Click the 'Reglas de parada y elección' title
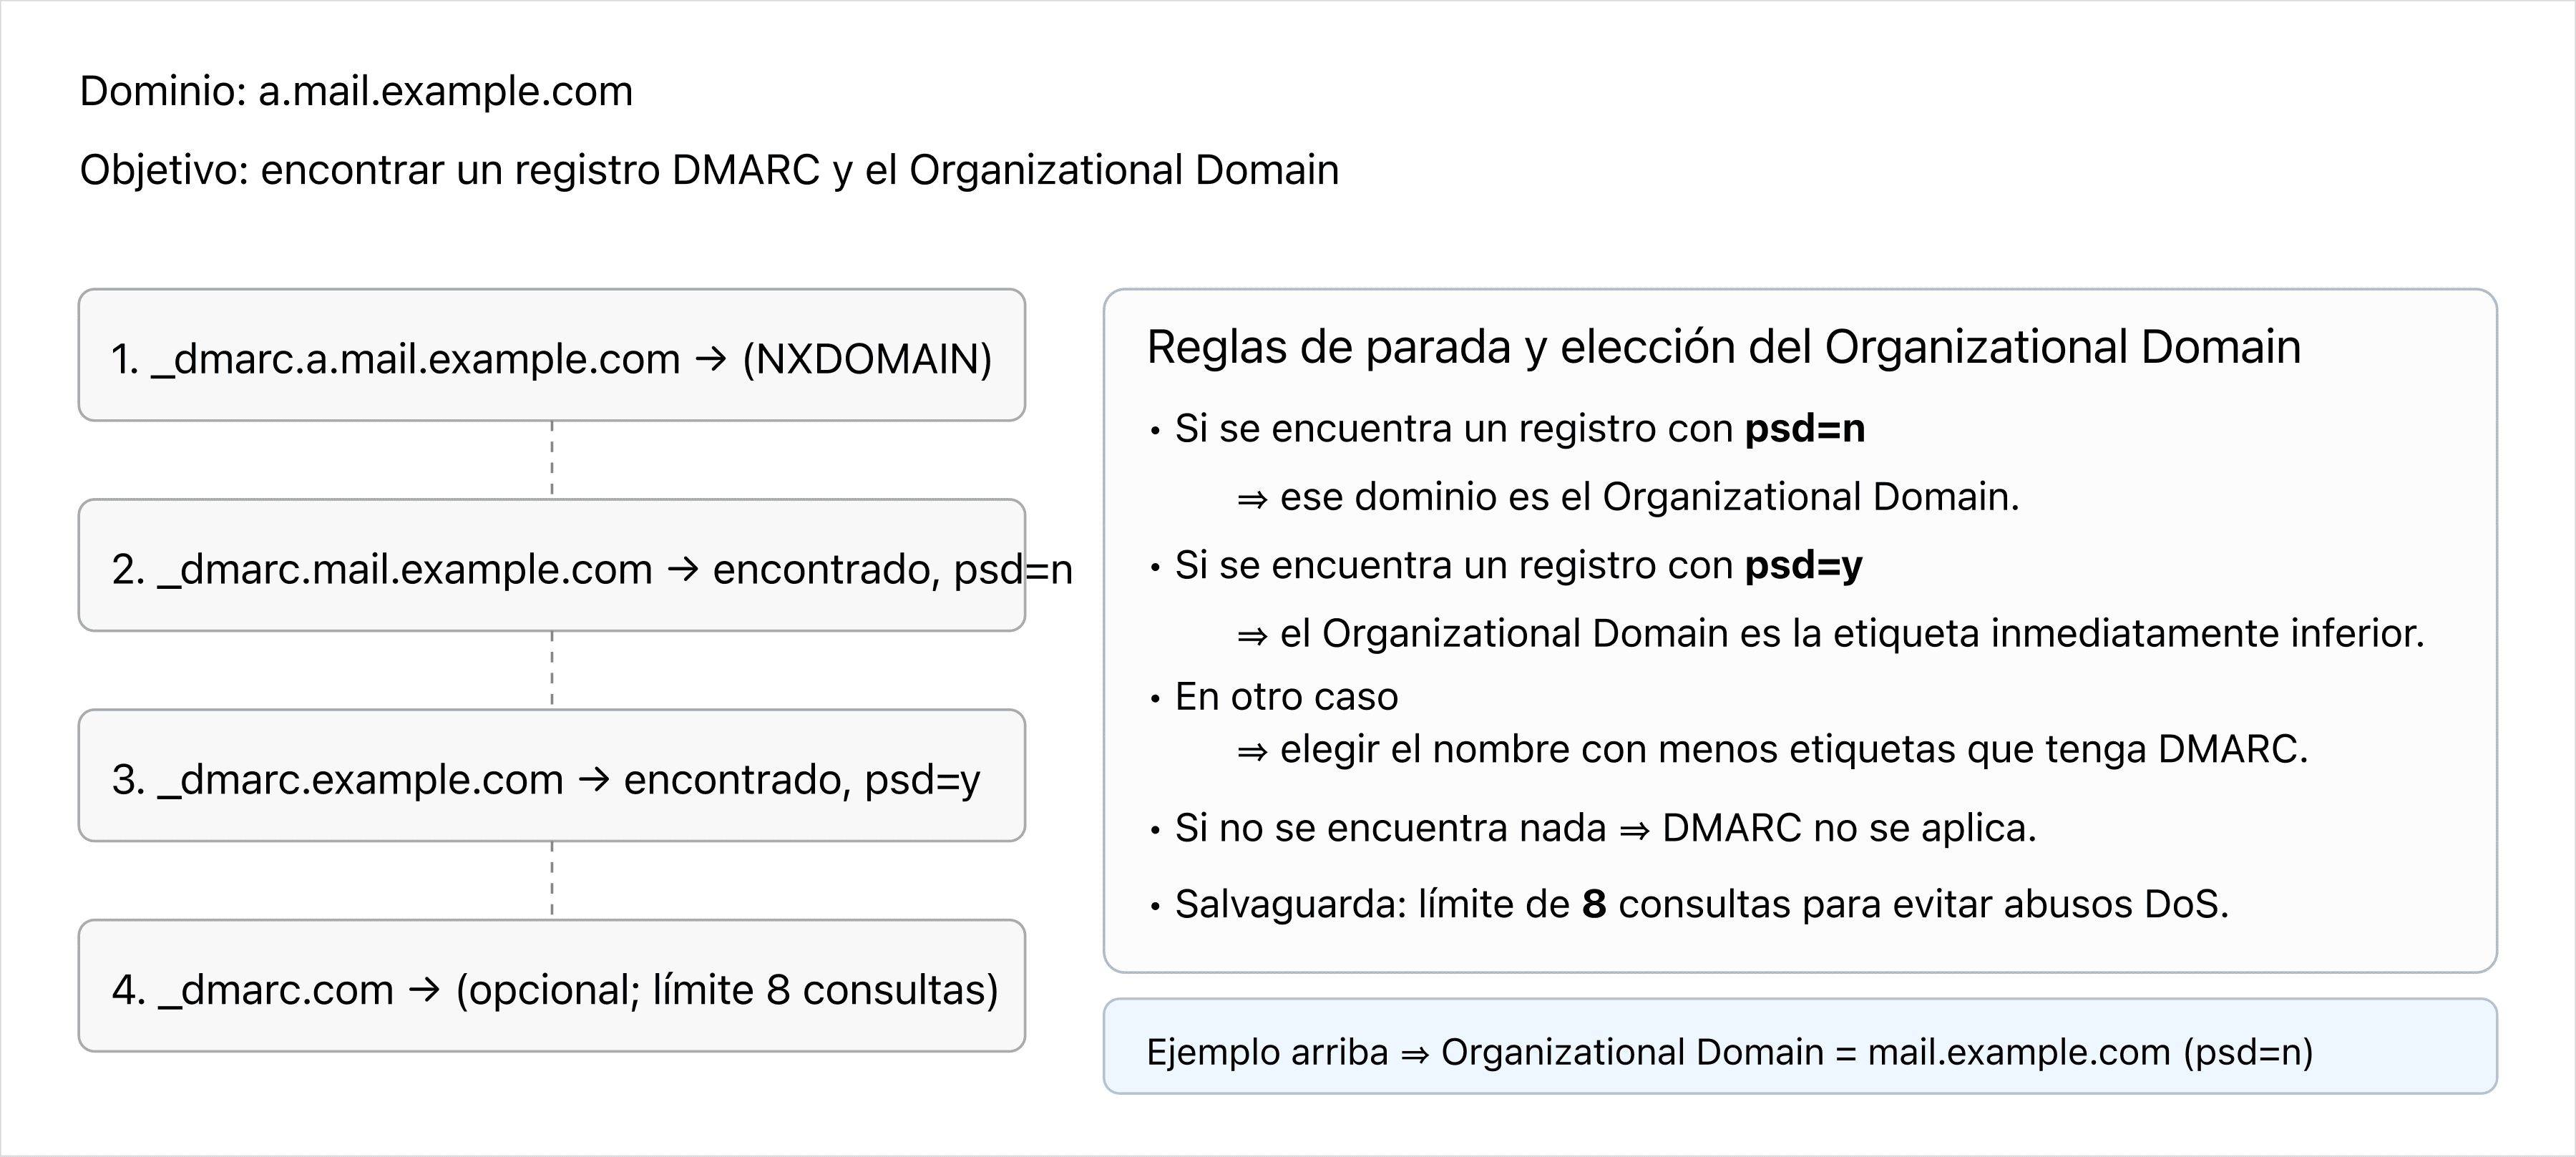This screenshot has width=2576, height=1157. coord(1723,348)
